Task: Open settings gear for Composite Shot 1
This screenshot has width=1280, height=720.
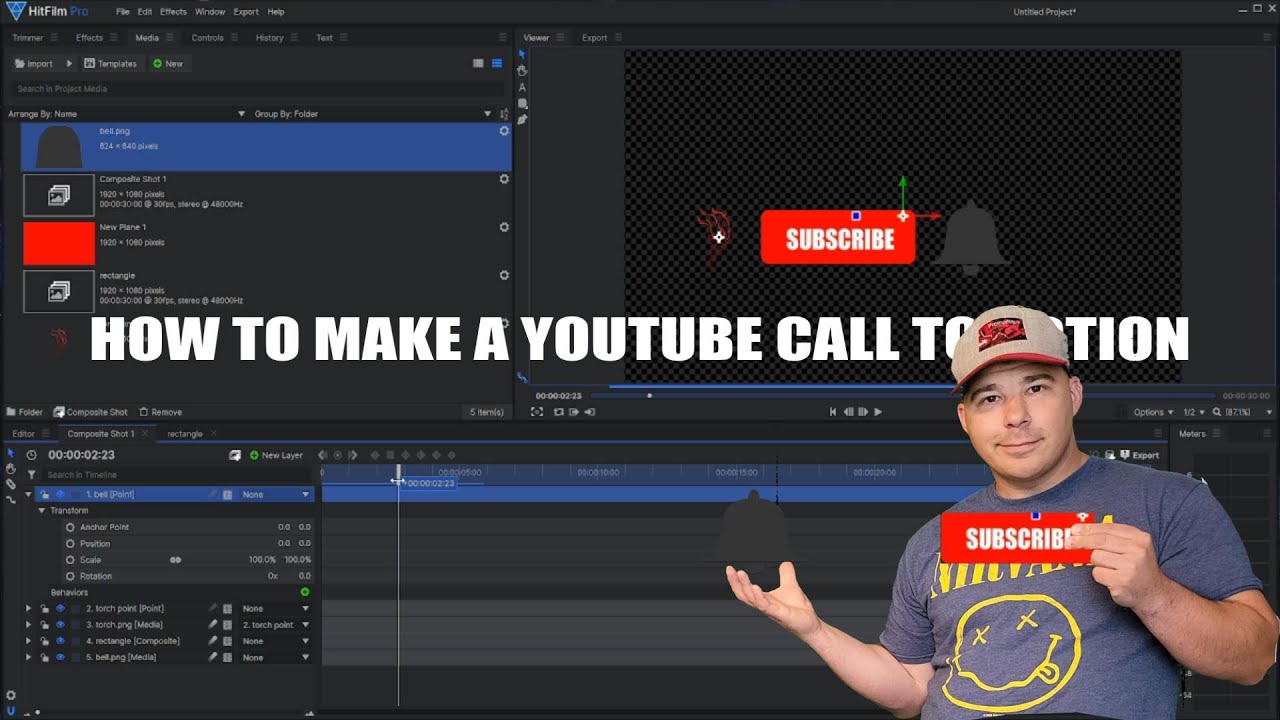Action: tap(504, 179)
